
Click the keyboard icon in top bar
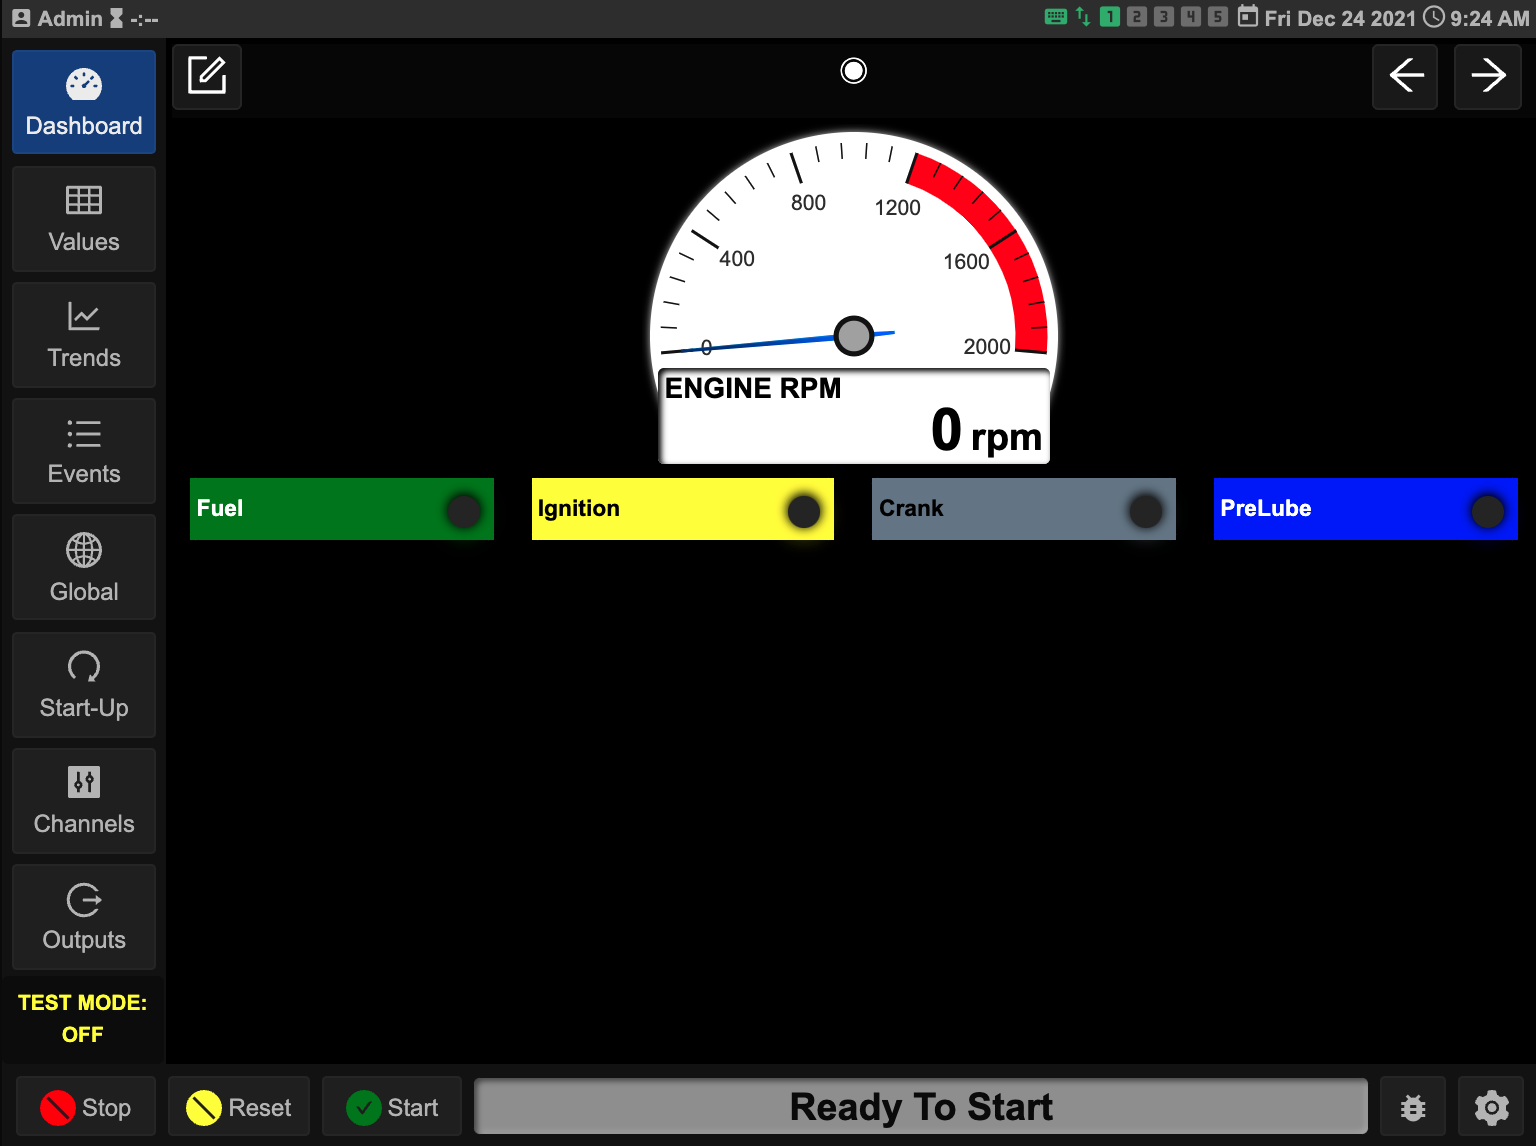click(1055, 17)
